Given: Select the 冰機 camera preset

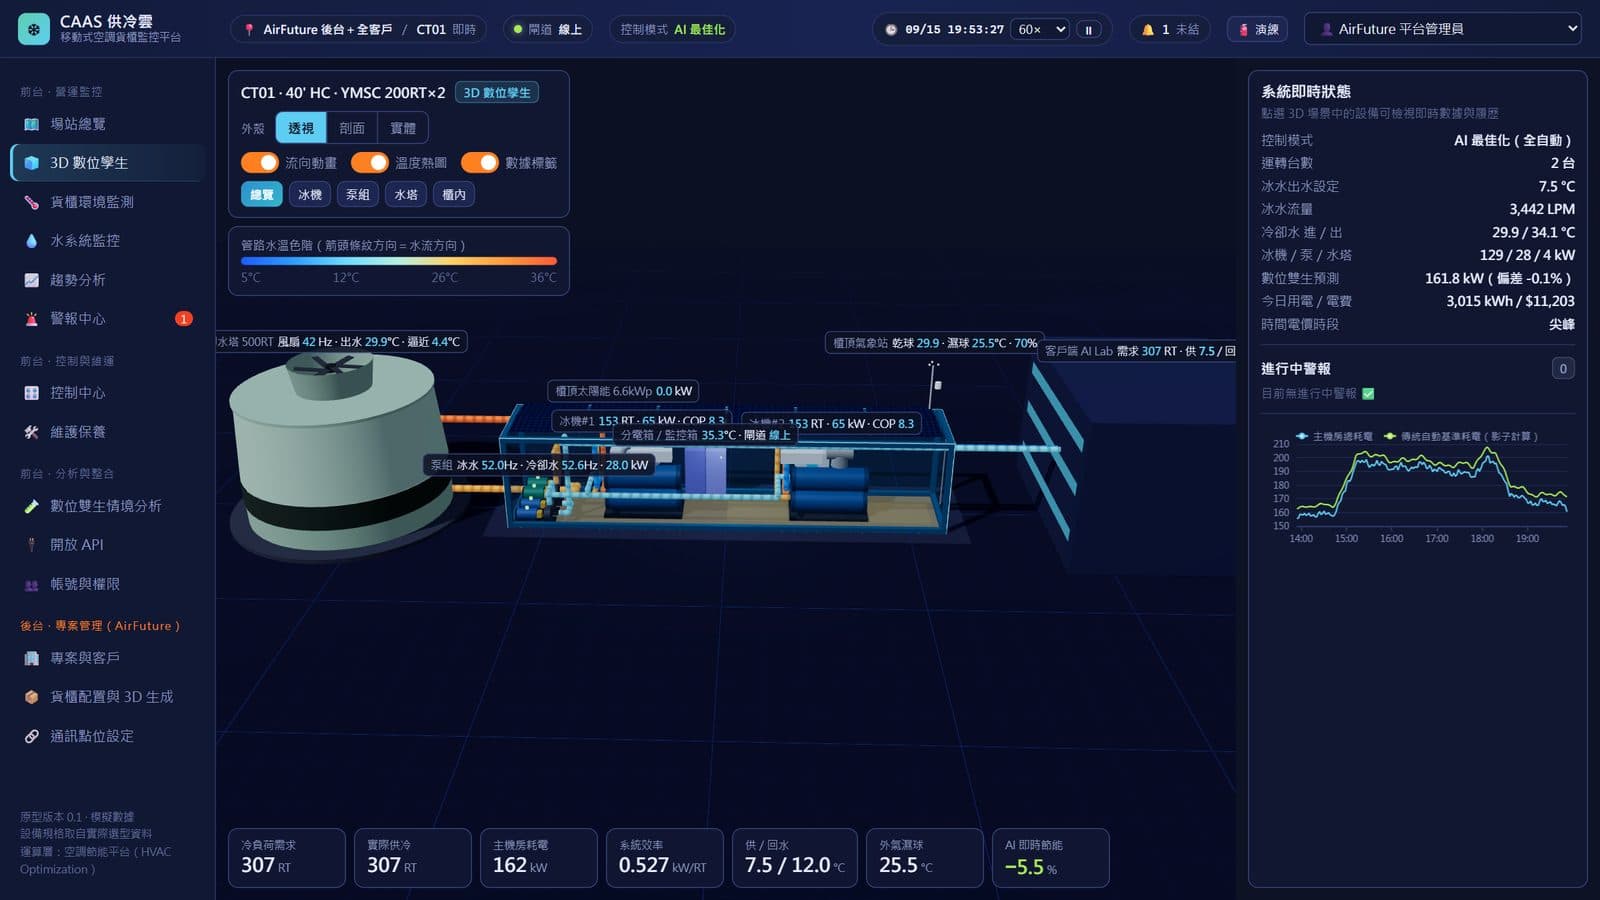Looking at the screenshot, I should (x=310, y=195).
